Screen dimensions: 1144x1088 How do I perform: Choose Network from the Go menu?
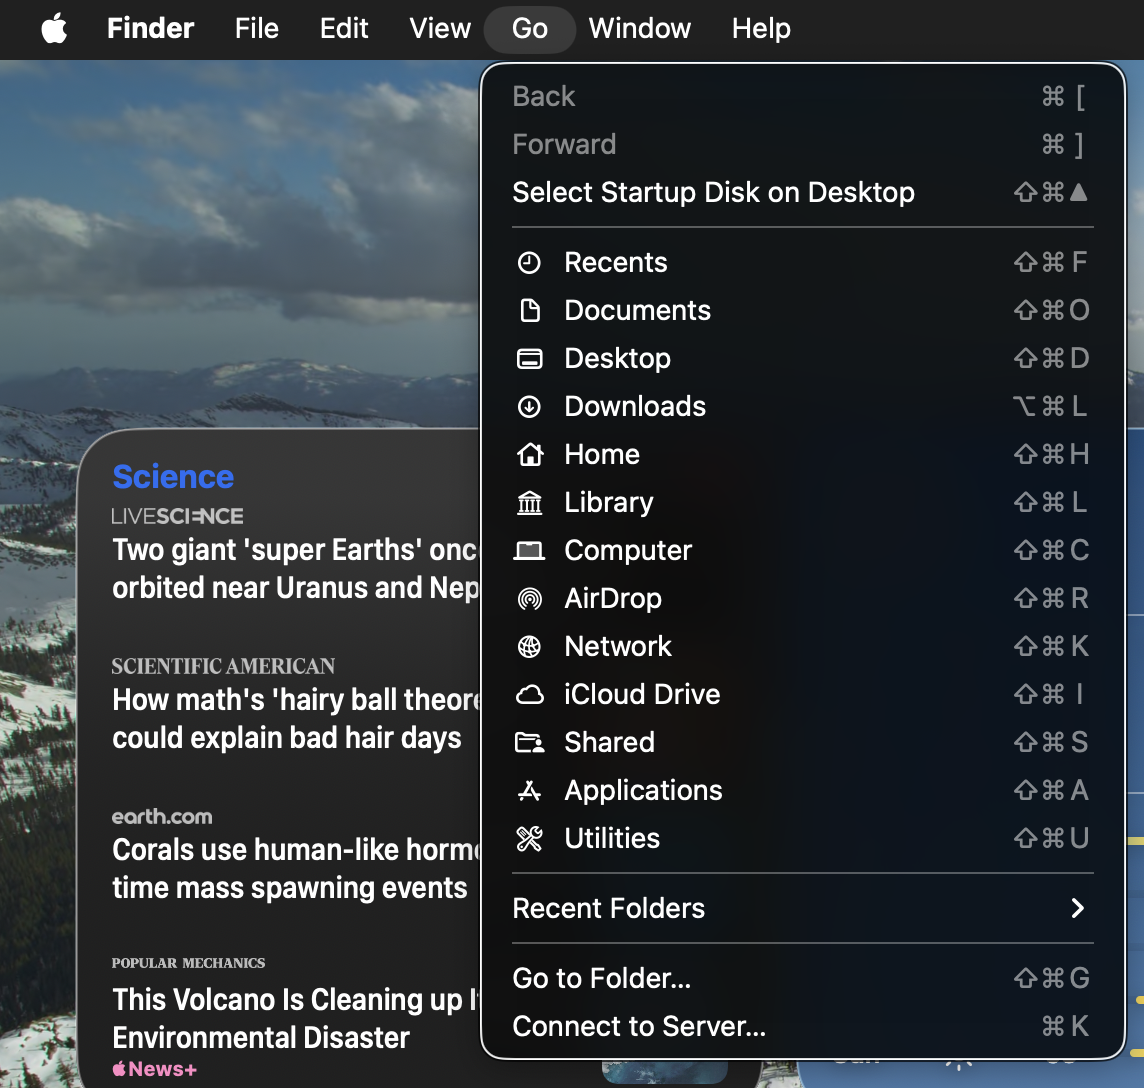pos(803,647)
